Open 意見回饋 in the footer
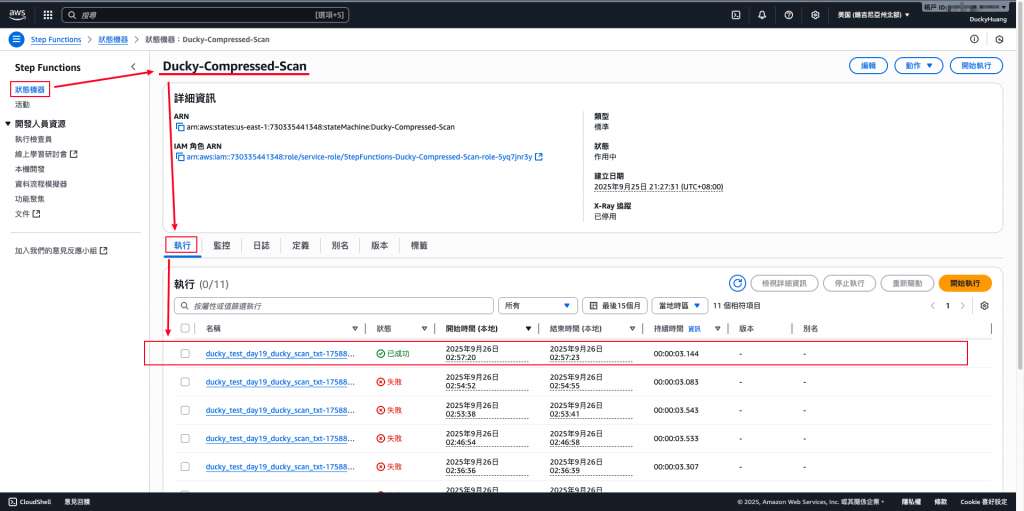 pyautogui.click(x=77, y=502)
